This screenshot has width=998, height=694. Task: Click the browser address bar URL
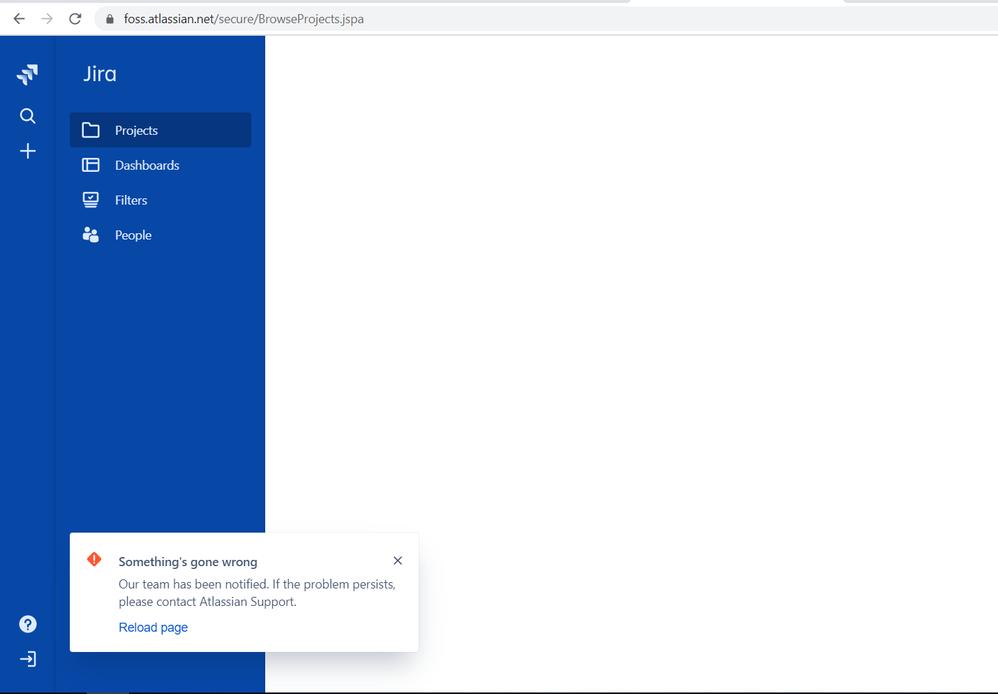(x=244, y=19)
